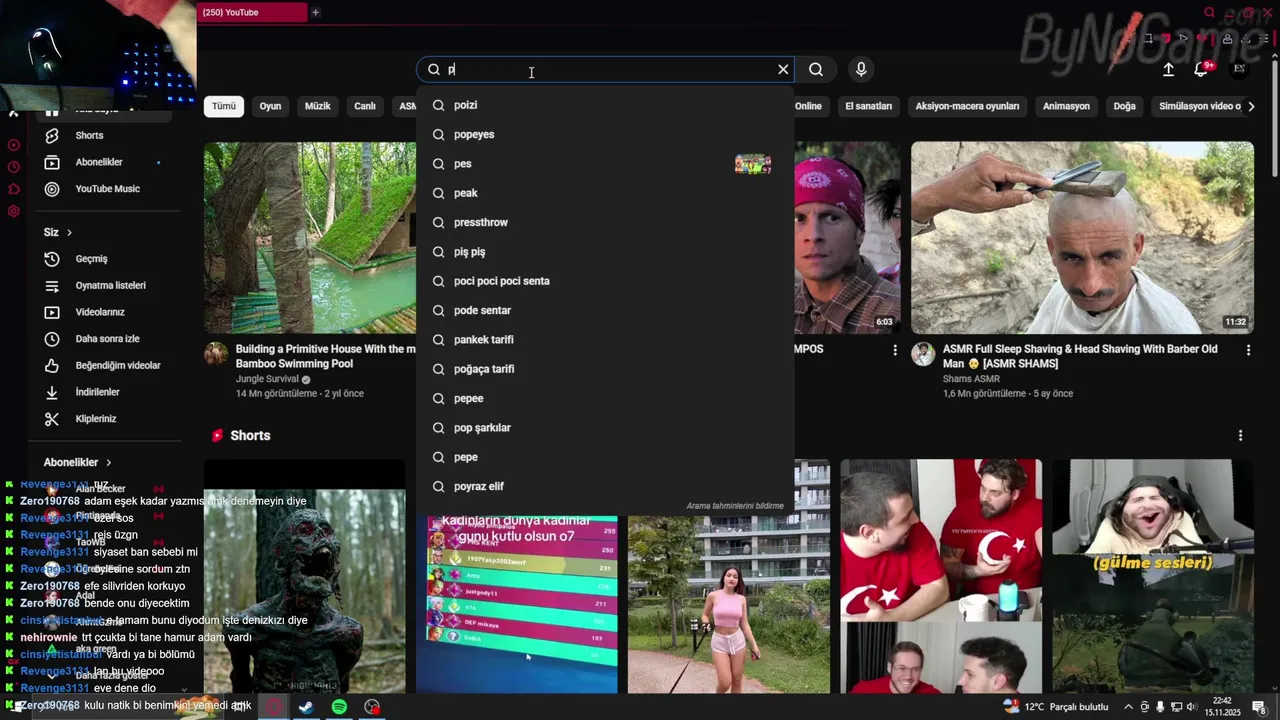
Task: Open Building a Primitive House video title
Action: click(x=325, y=356)
